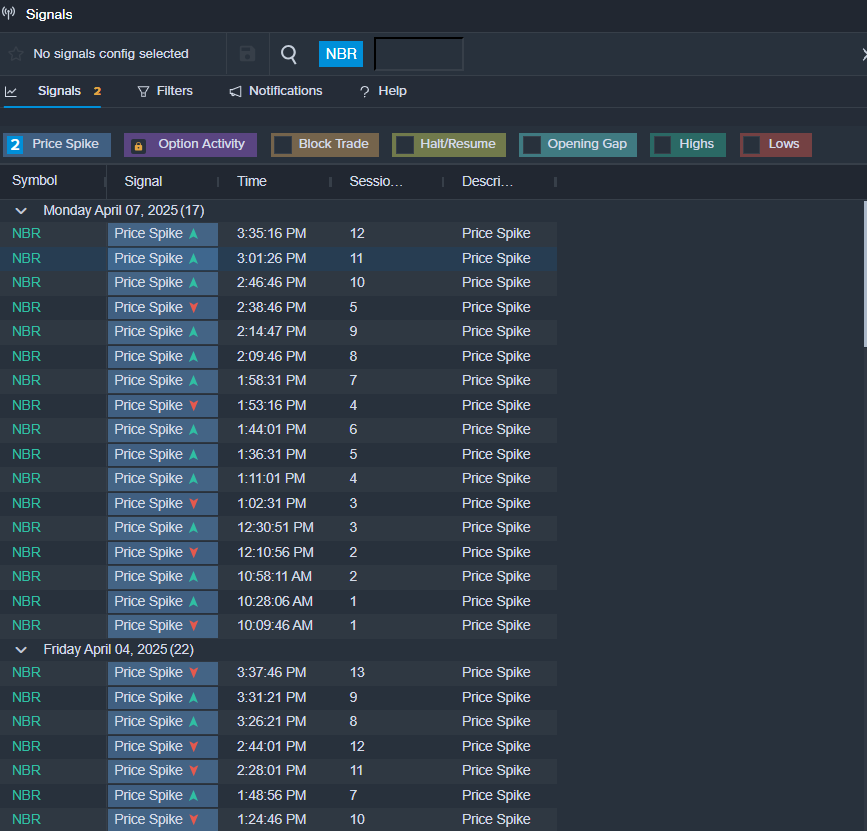Enable the Lows checkbox
Image resolution: width=867 pixels, height=831 pixels.
point(751,145)
